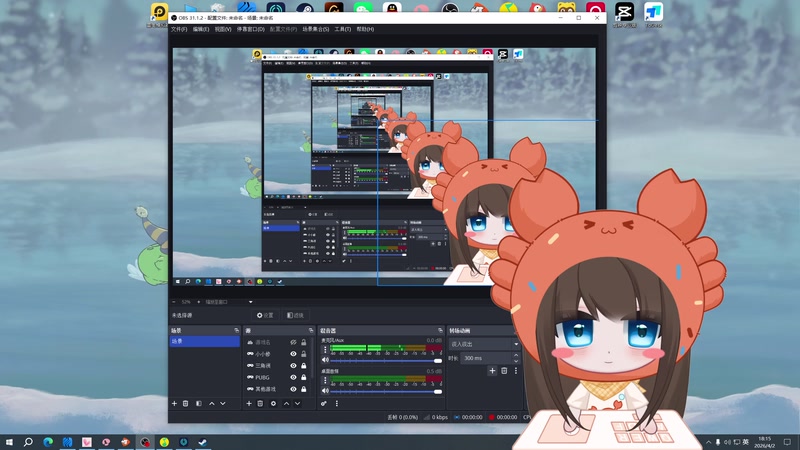The image size is (800, 450).
Task: Zoom in preview with the plus icon
Action: (198, 302)
